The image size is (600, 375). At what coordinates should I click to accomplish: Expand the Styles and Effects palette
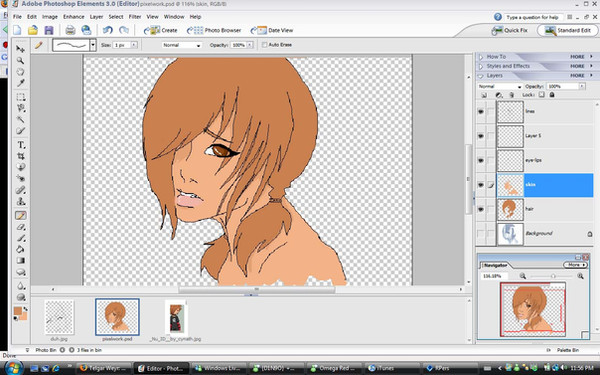click(x=481, y=66)
